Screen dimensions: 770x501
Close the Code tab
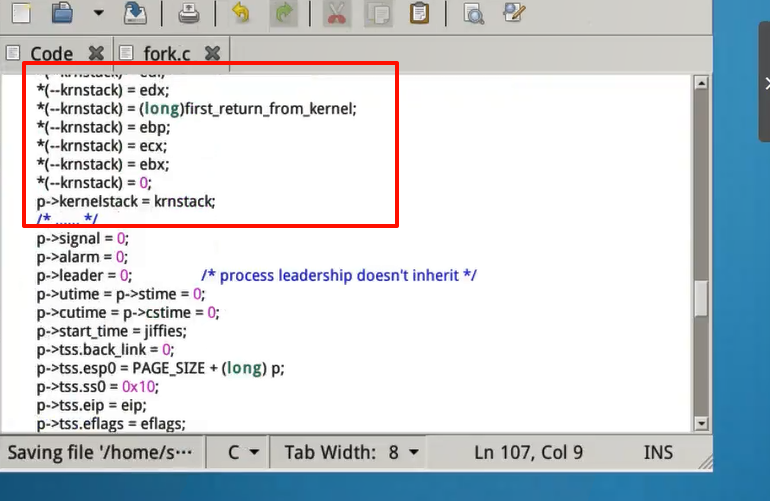pyautogui.click(x=96, y=53)
